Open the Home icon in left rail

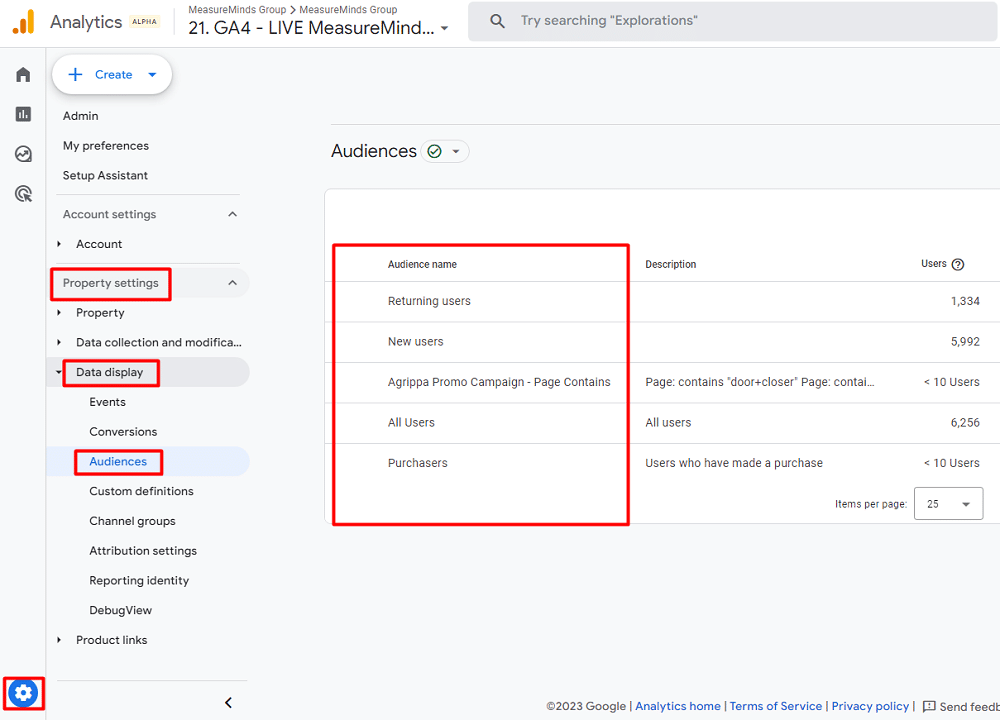[x=23, y=75]
